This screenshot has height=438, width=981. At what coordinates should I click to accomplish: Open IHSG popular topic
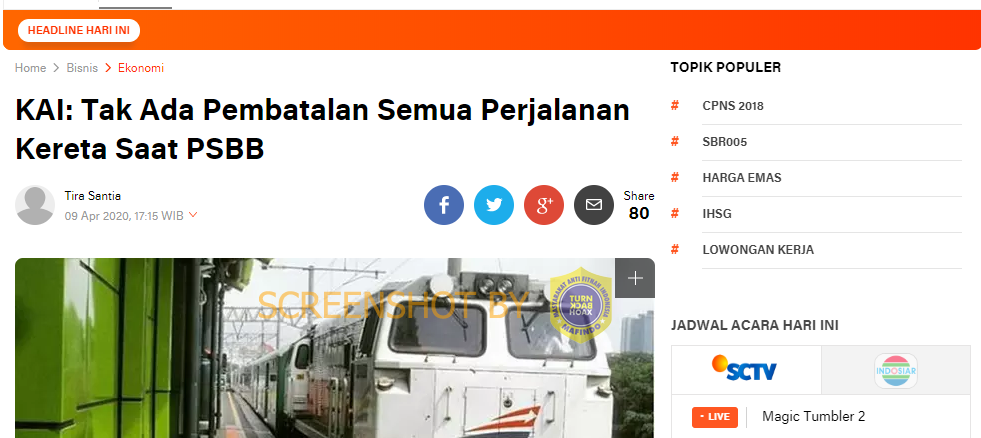pyautogui.click(x=717, y=214)
